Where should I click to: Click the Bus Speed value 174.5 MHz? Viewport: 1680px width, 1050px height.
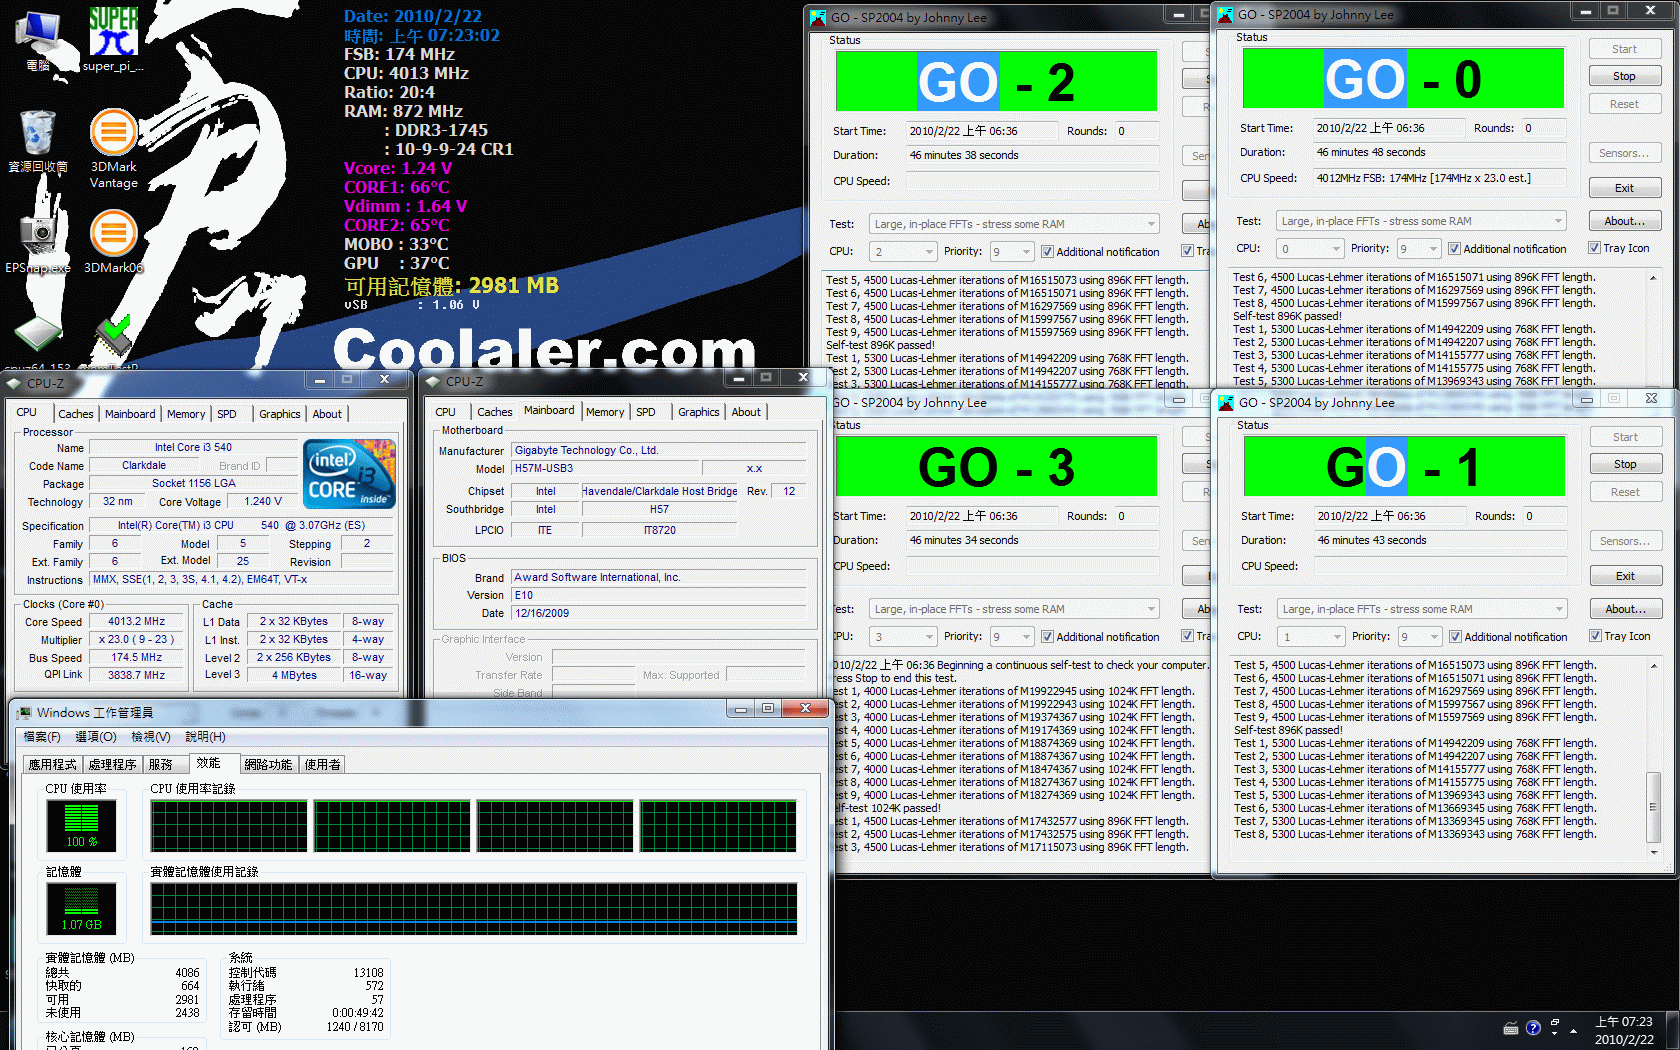click(x=137, y=657)
